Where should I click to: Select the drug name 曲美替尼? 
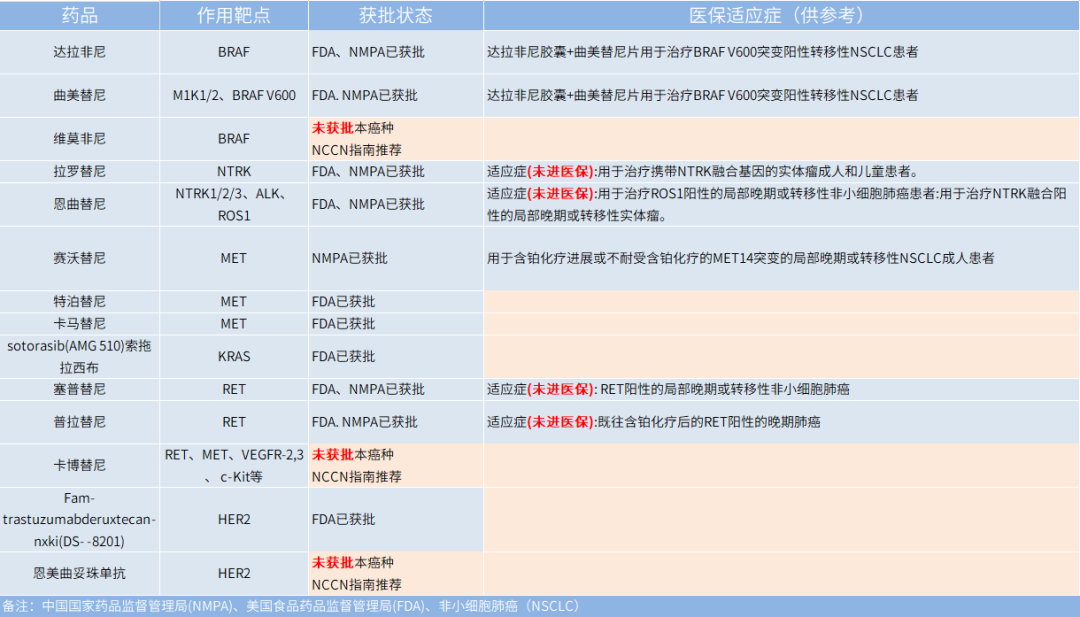click(x=80, y=95)
